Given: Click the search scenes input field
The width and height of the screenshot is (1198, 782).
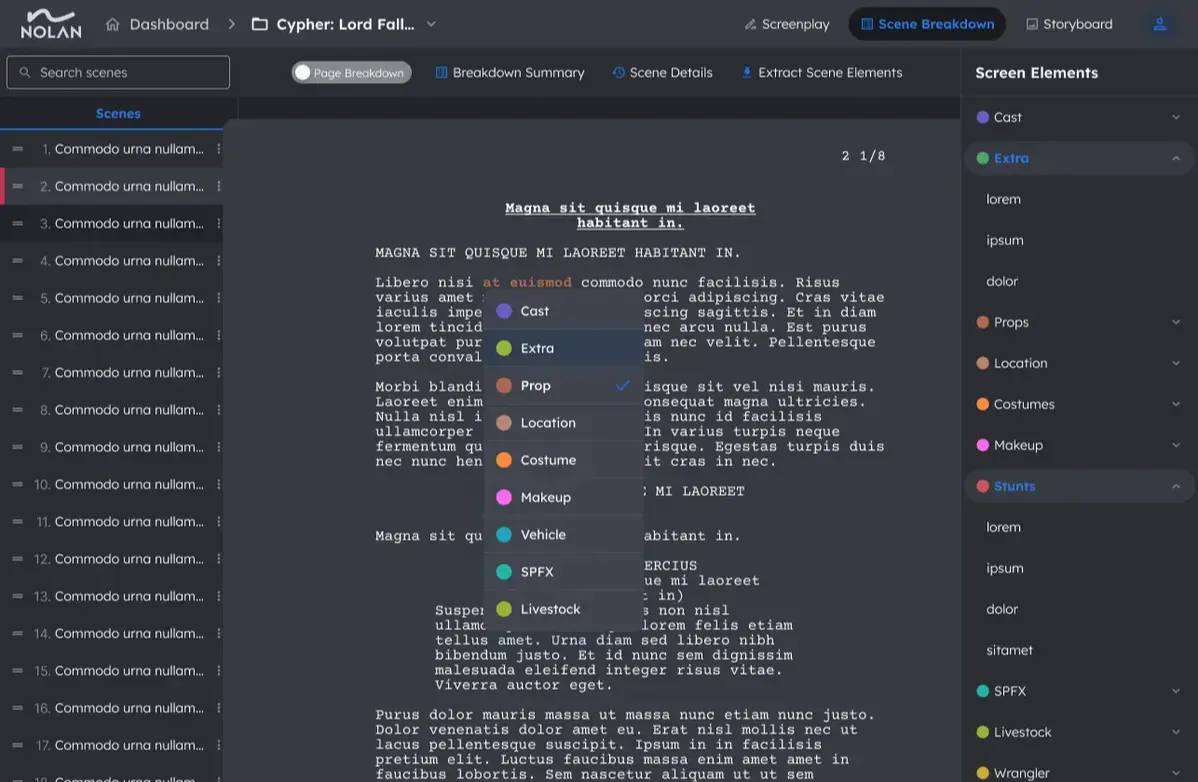Looking at the screenshot, I should point(118,72).
